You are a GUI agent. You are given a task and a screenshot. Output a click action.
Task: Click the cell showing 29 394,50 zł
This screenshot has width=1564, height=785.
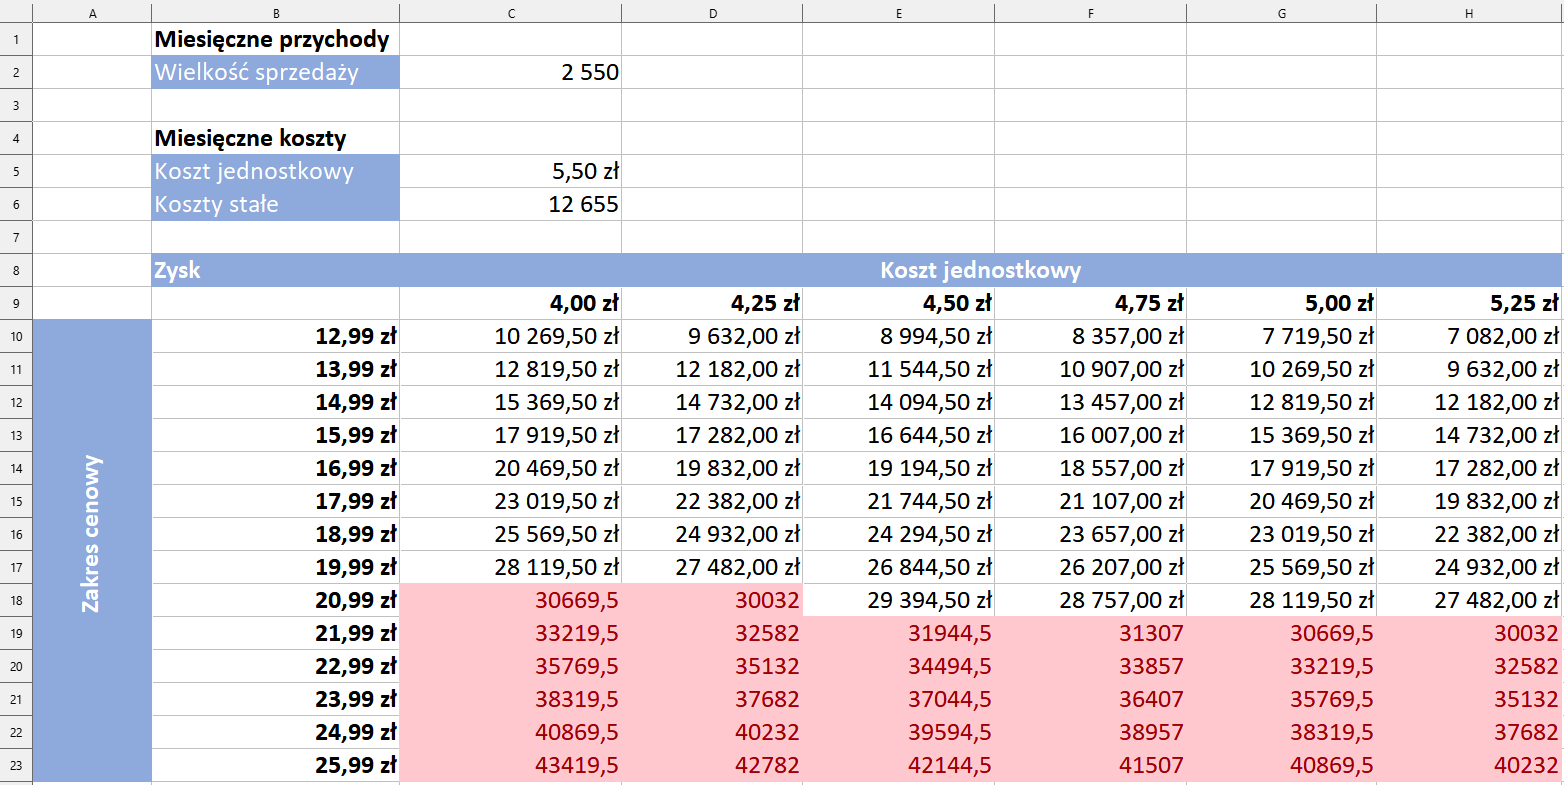[x=898, y=600]
